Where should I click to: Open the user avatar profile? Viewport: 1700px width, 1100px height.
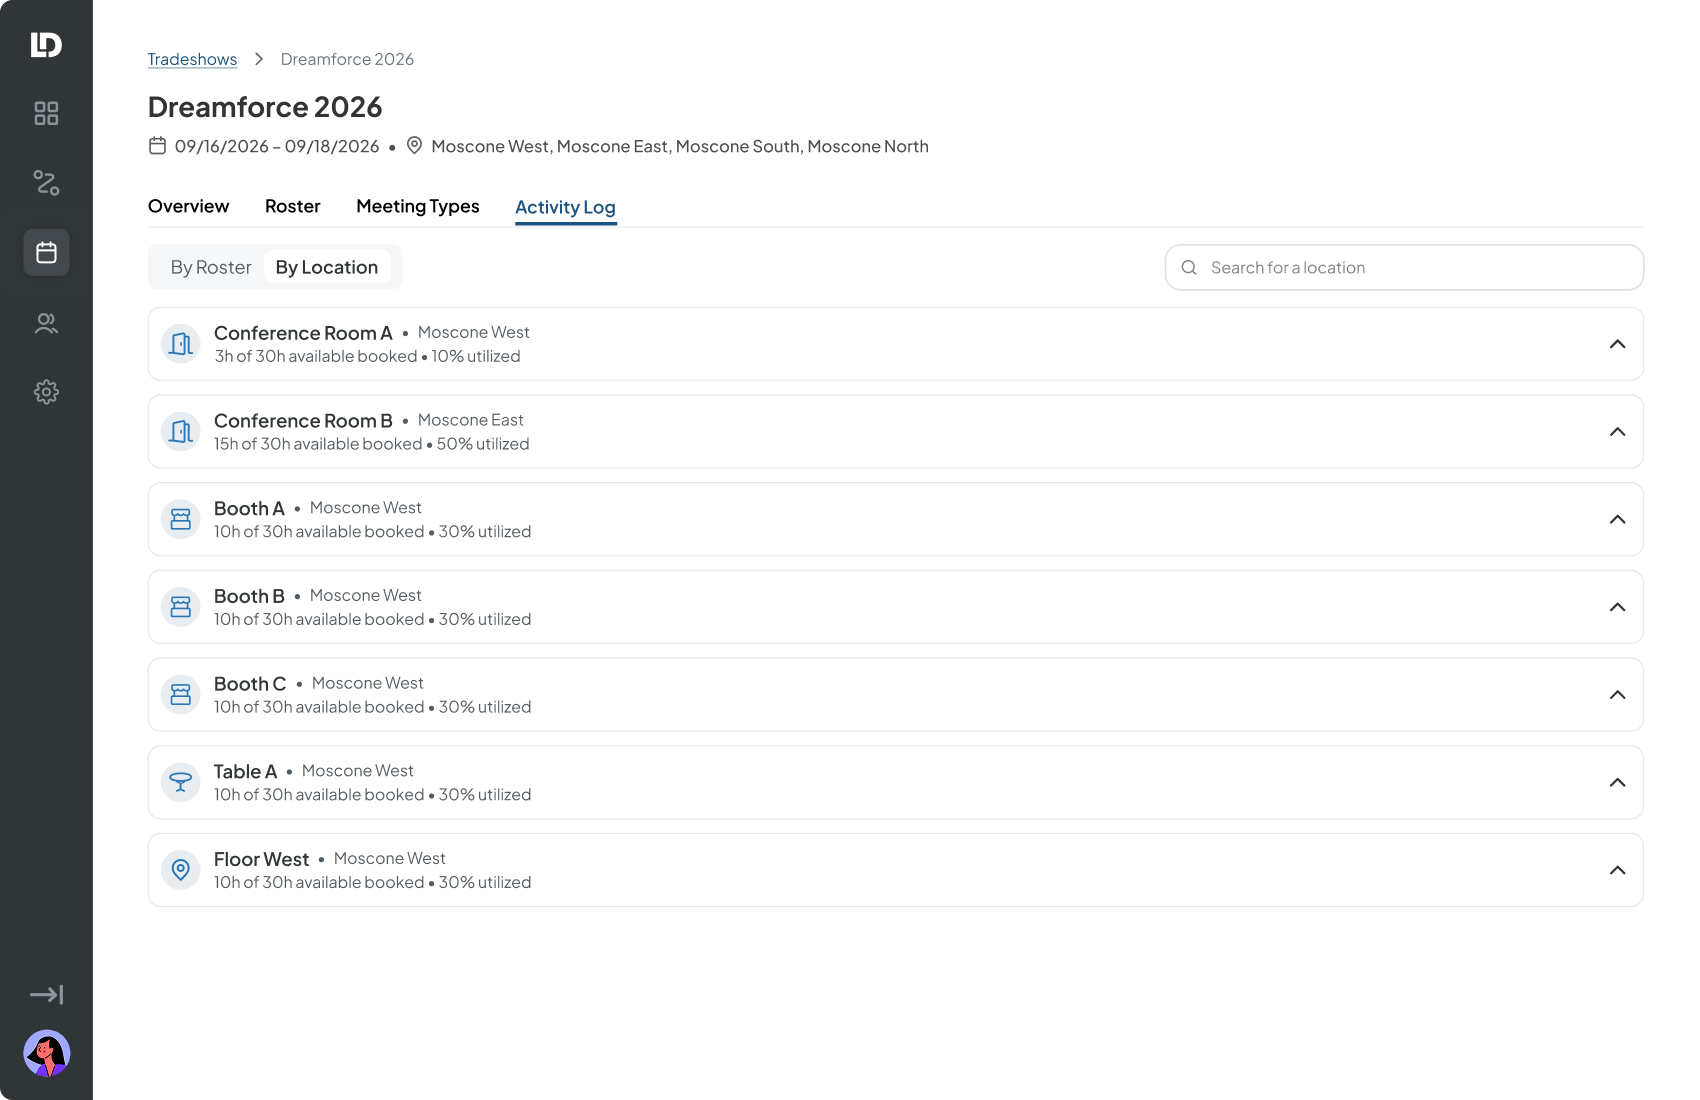pos(46,1053)
